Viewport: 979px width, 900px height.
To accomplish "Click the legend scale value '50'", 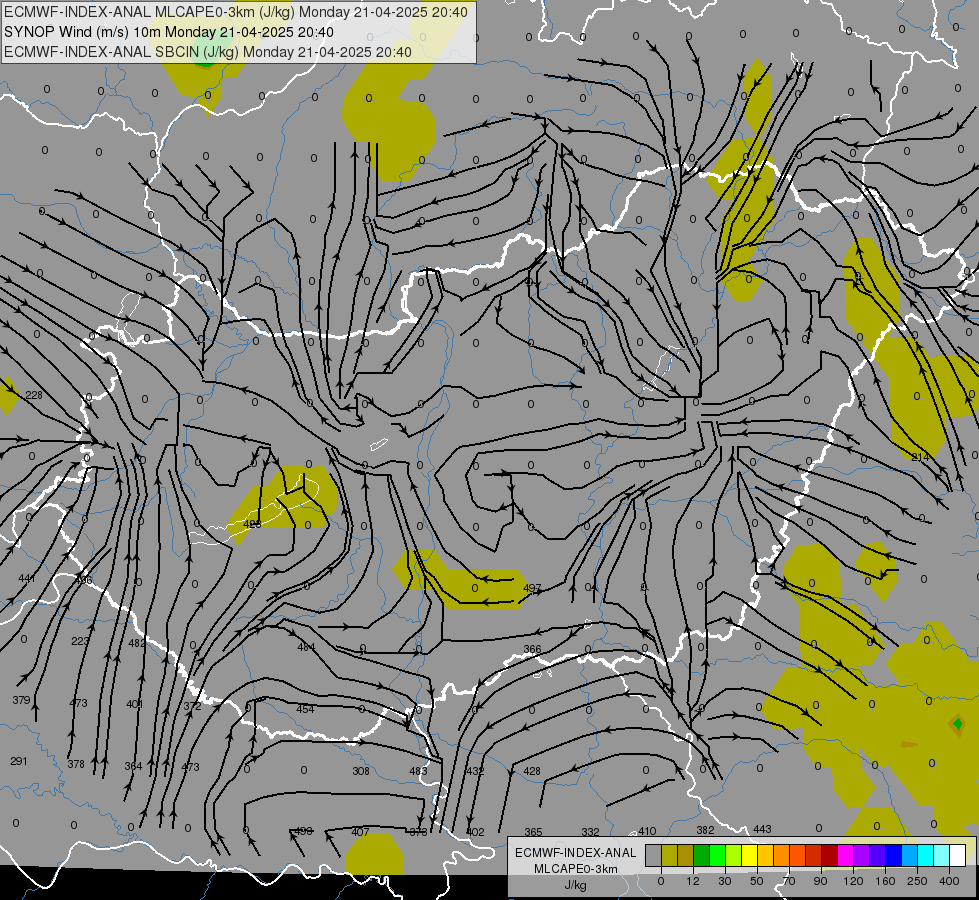I will 757,881.
